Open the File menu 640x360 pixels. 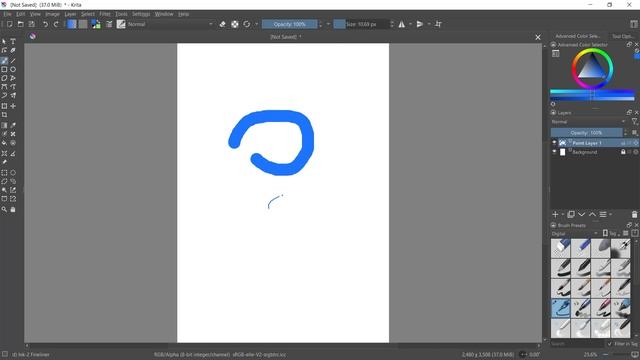[7, 14]
